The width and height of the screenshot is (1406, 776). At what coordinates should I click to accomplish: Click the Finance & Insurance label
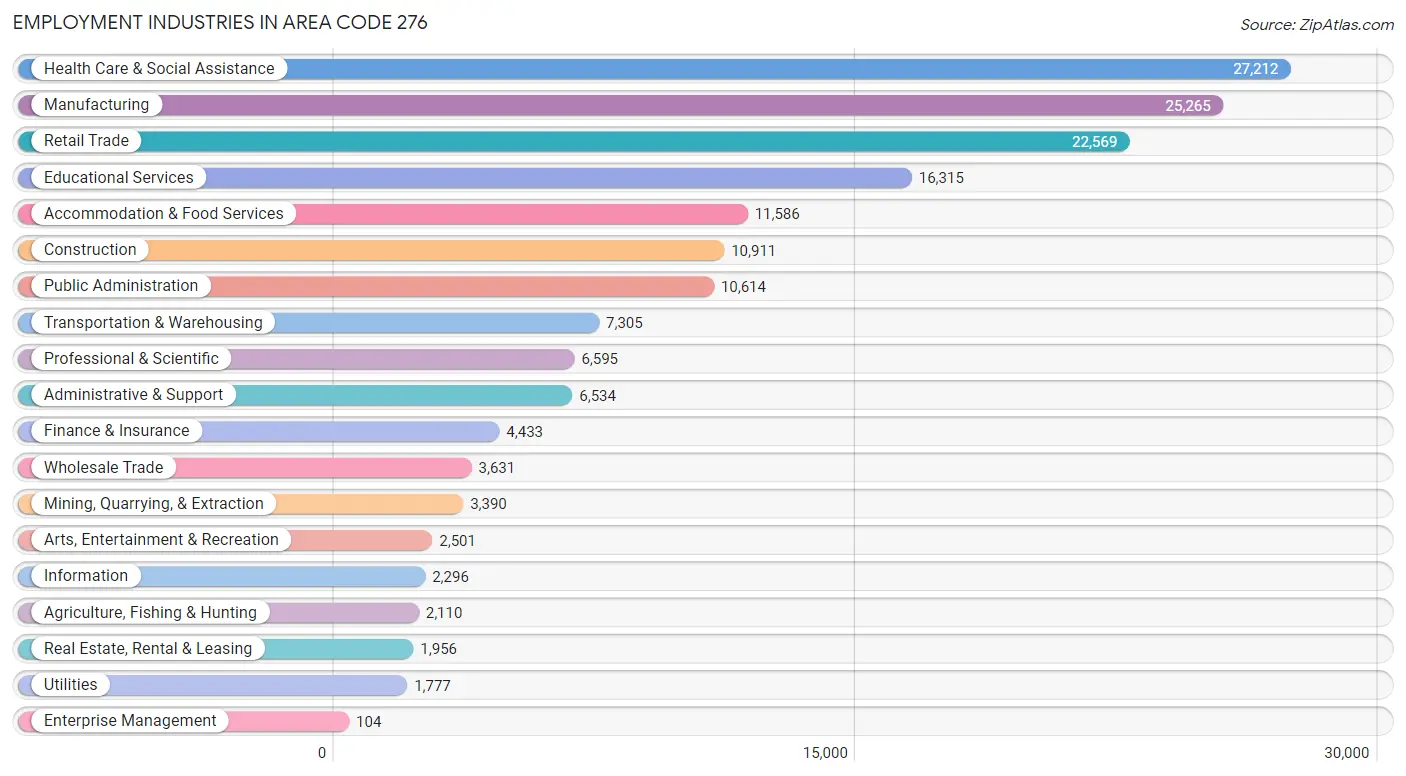116,430
